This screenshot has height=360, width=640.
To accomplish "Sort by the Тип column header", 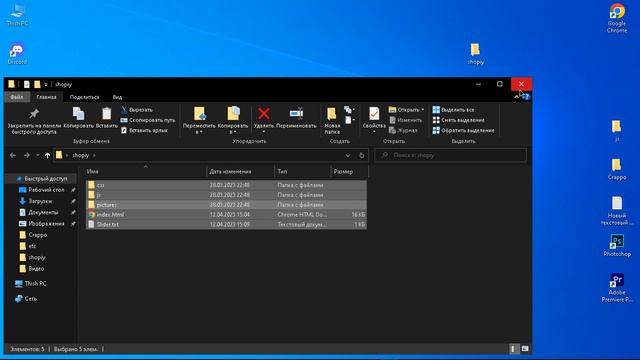I will pos(302,172).
